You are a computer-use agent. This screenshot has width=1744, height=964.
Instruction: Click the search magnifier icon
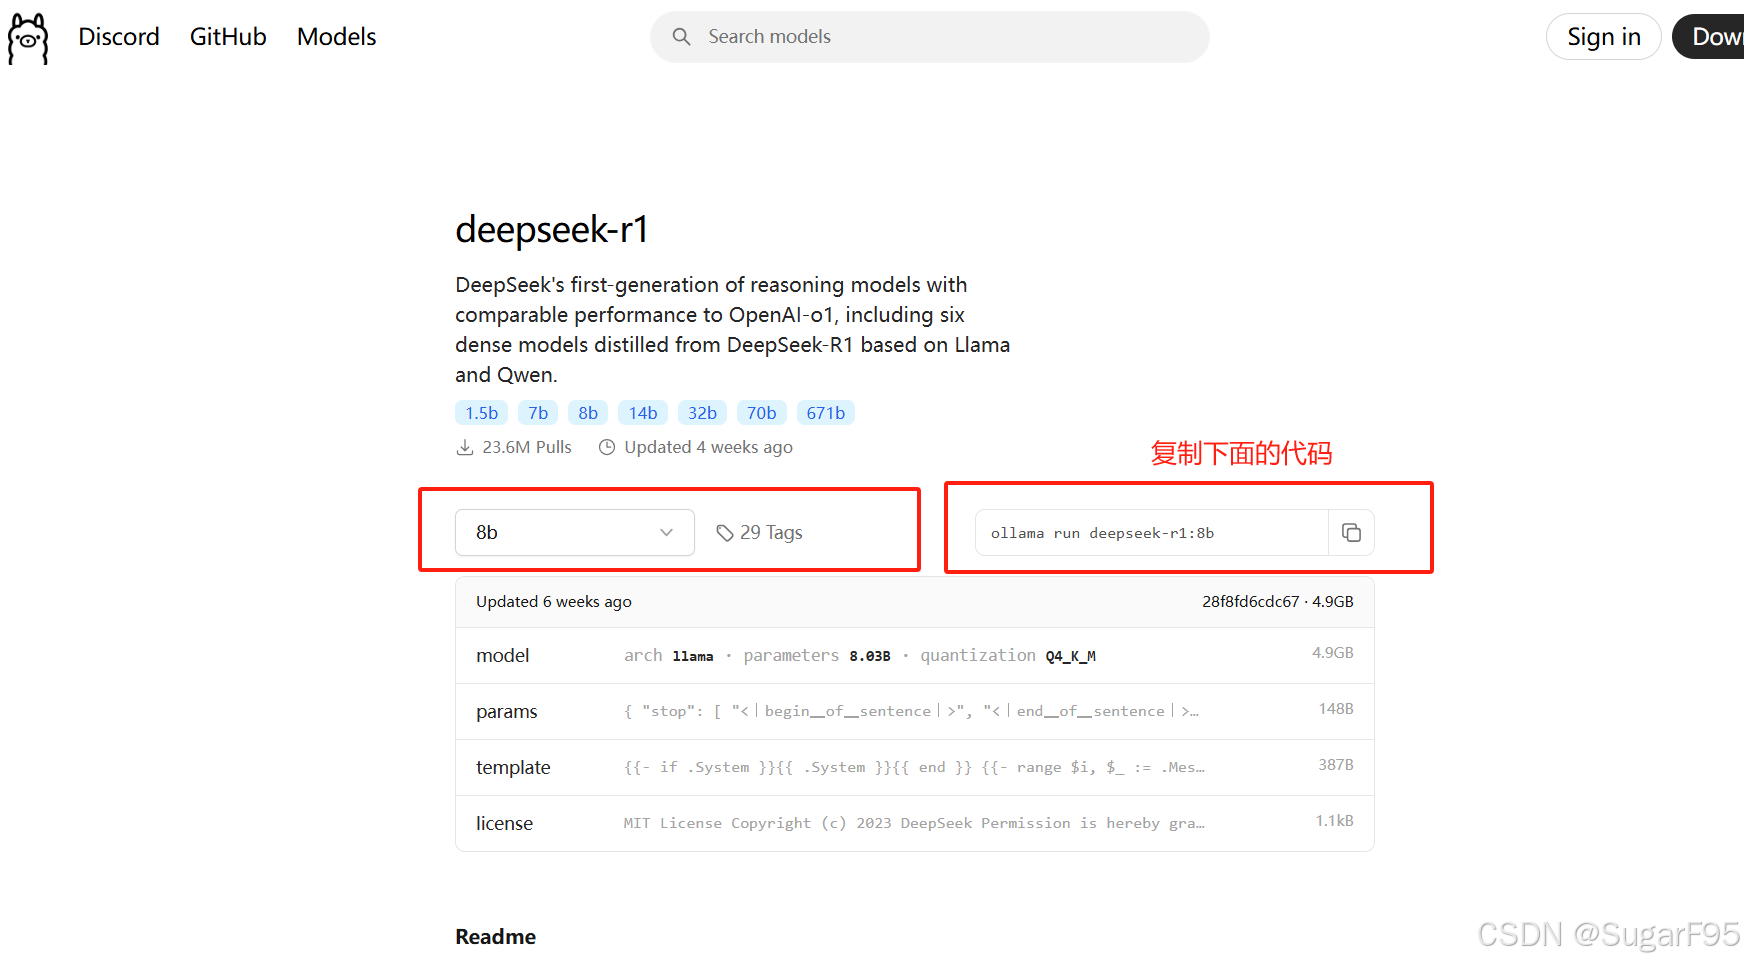pos(681,37)
